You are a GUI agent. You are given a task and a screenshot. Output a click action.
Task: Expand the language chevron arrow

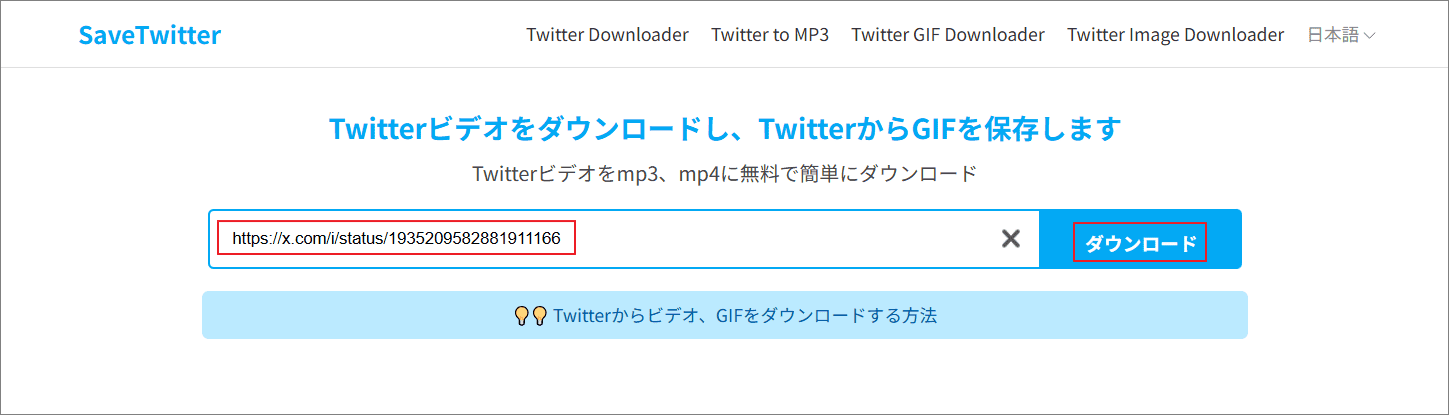[1370, 36]
